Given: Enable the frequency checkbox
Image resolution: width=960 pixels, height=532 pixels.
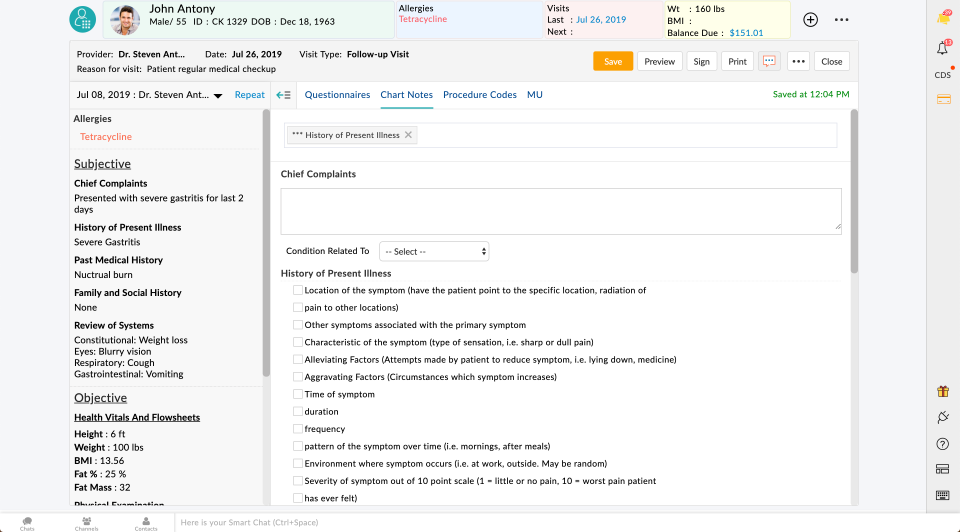Looking at the screenshot, I should pyautogui.click(x=298, y=429).
